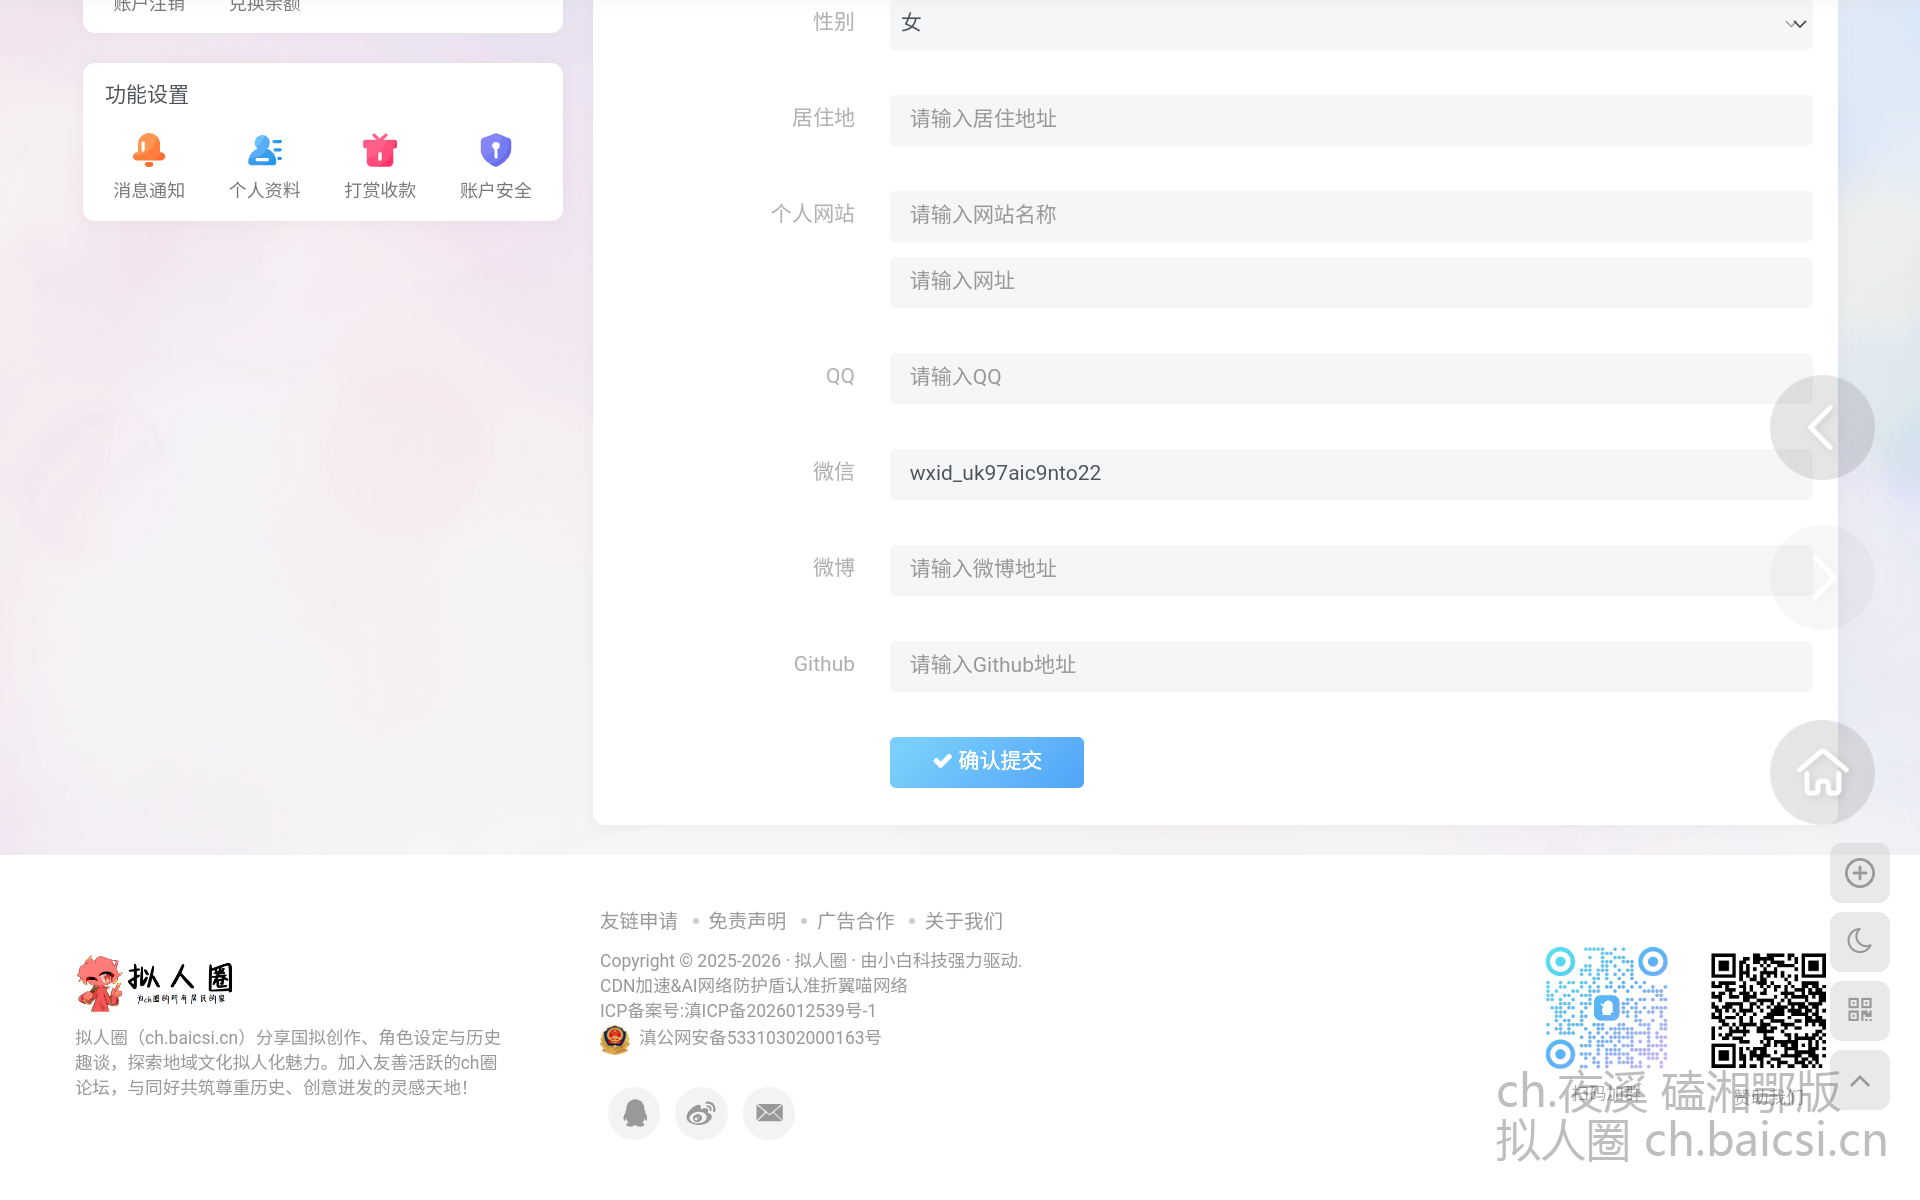Open 滇公网安备53310302000163号 link
The image size is (1920, 1200).
click(760, 1038)
